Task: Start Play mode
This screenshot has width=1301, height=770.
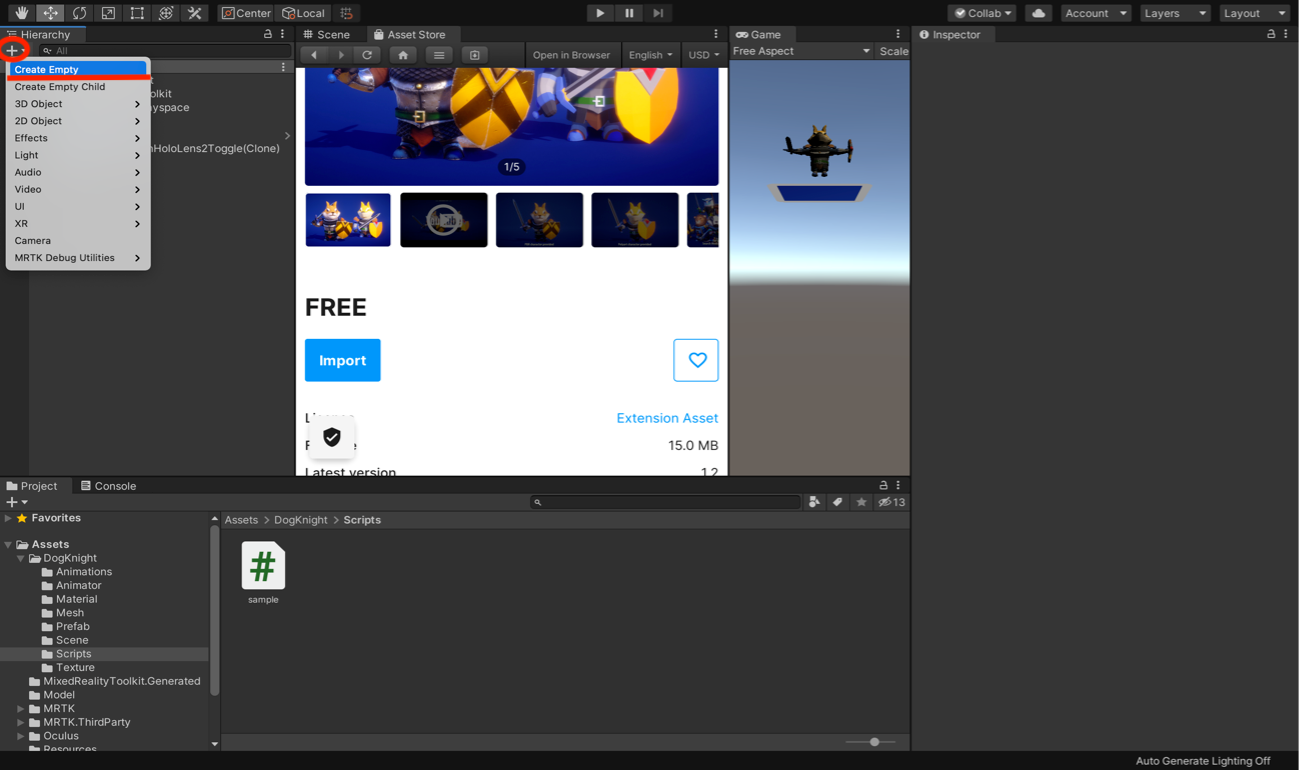Action: [x=600, y=13]
